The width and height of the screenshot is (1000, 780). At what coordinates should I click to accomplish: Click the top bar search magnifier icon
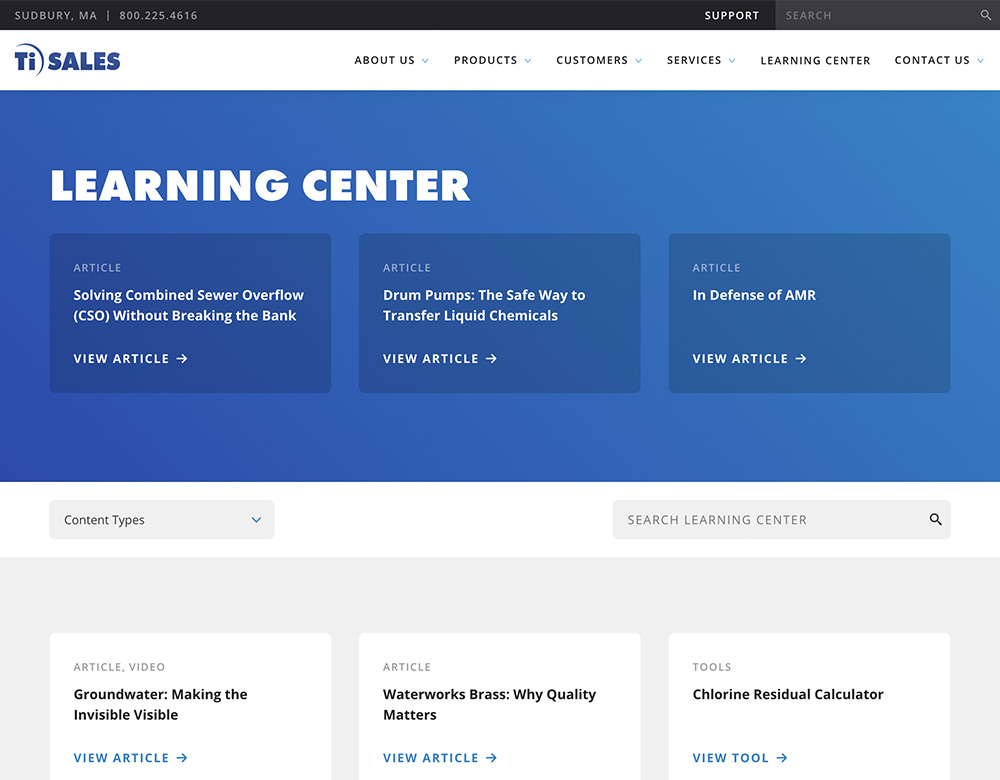tap(986, 16)
